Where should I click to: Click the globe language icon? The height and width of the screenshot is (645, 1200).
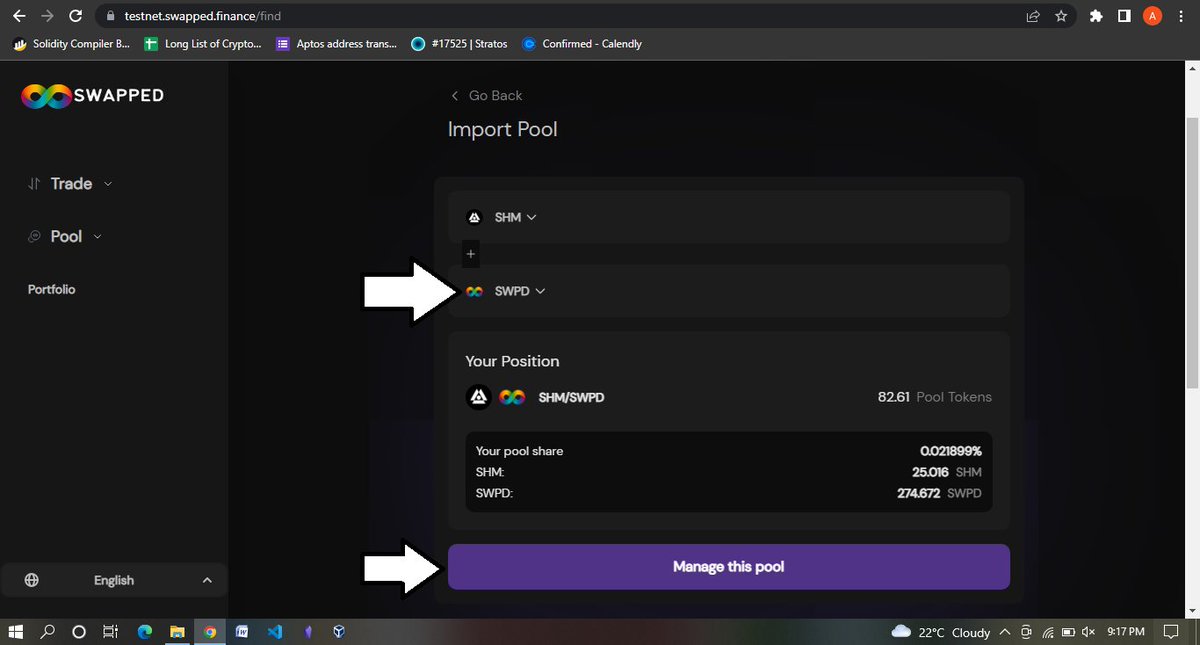[31, 580]
